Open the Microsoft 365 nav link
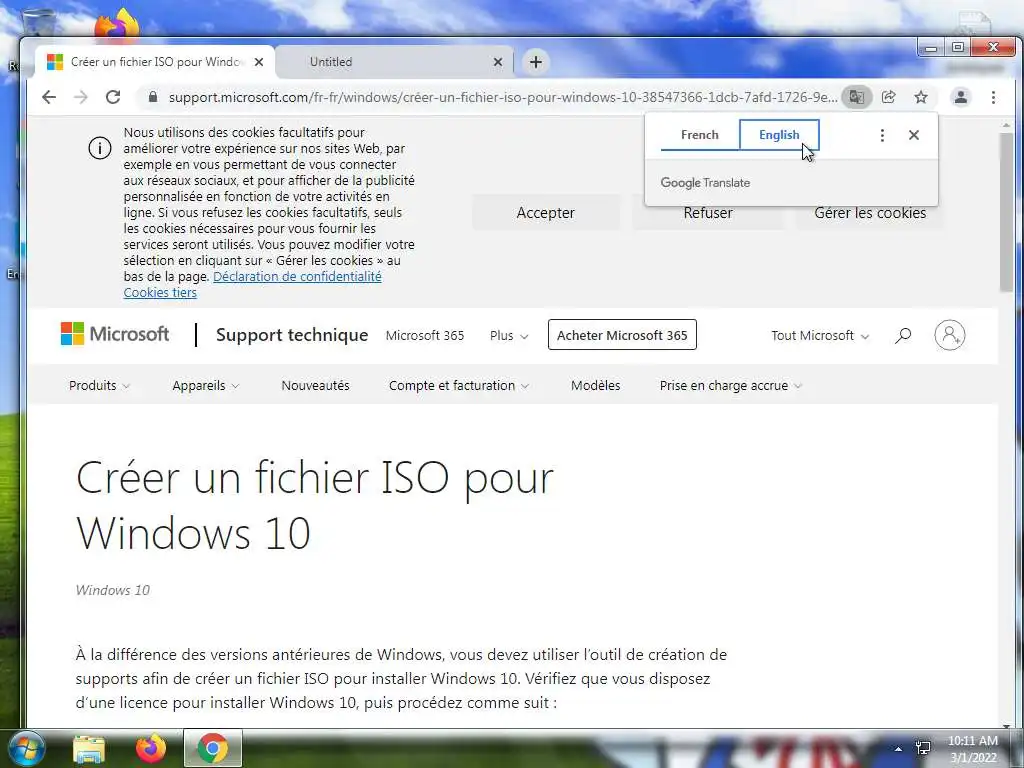Screen dimensions: 1024x768 click(424, 336)
